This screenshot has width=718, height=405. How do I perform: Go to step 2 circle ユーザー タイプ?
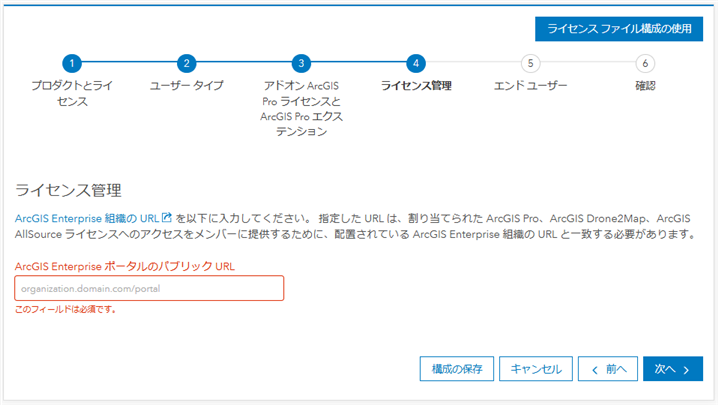click(x=186, y=63)
